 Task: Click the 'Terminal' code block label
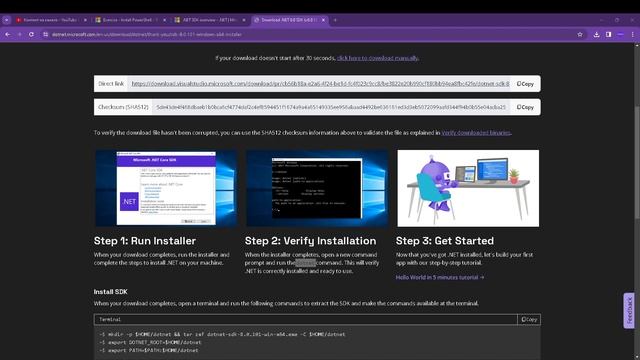110,320
